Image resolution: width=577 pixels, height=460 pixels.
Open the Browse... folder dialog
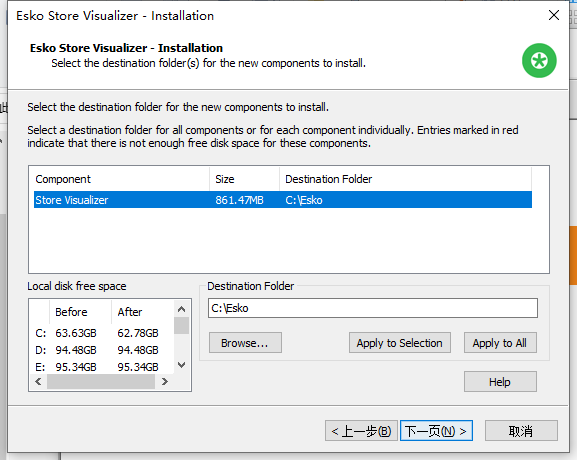coord(245,343)
